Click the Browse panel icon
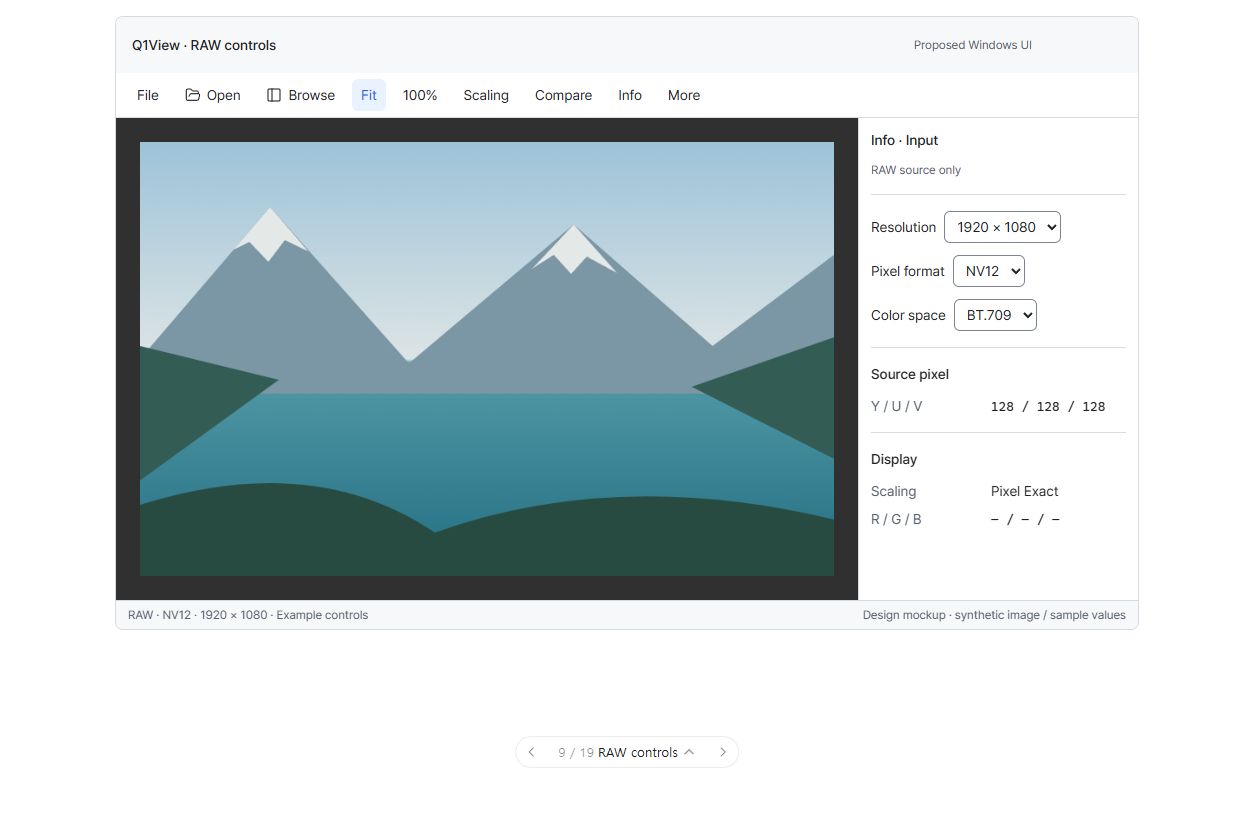Viewport: 1254px width, 828px height. (274, 95)
